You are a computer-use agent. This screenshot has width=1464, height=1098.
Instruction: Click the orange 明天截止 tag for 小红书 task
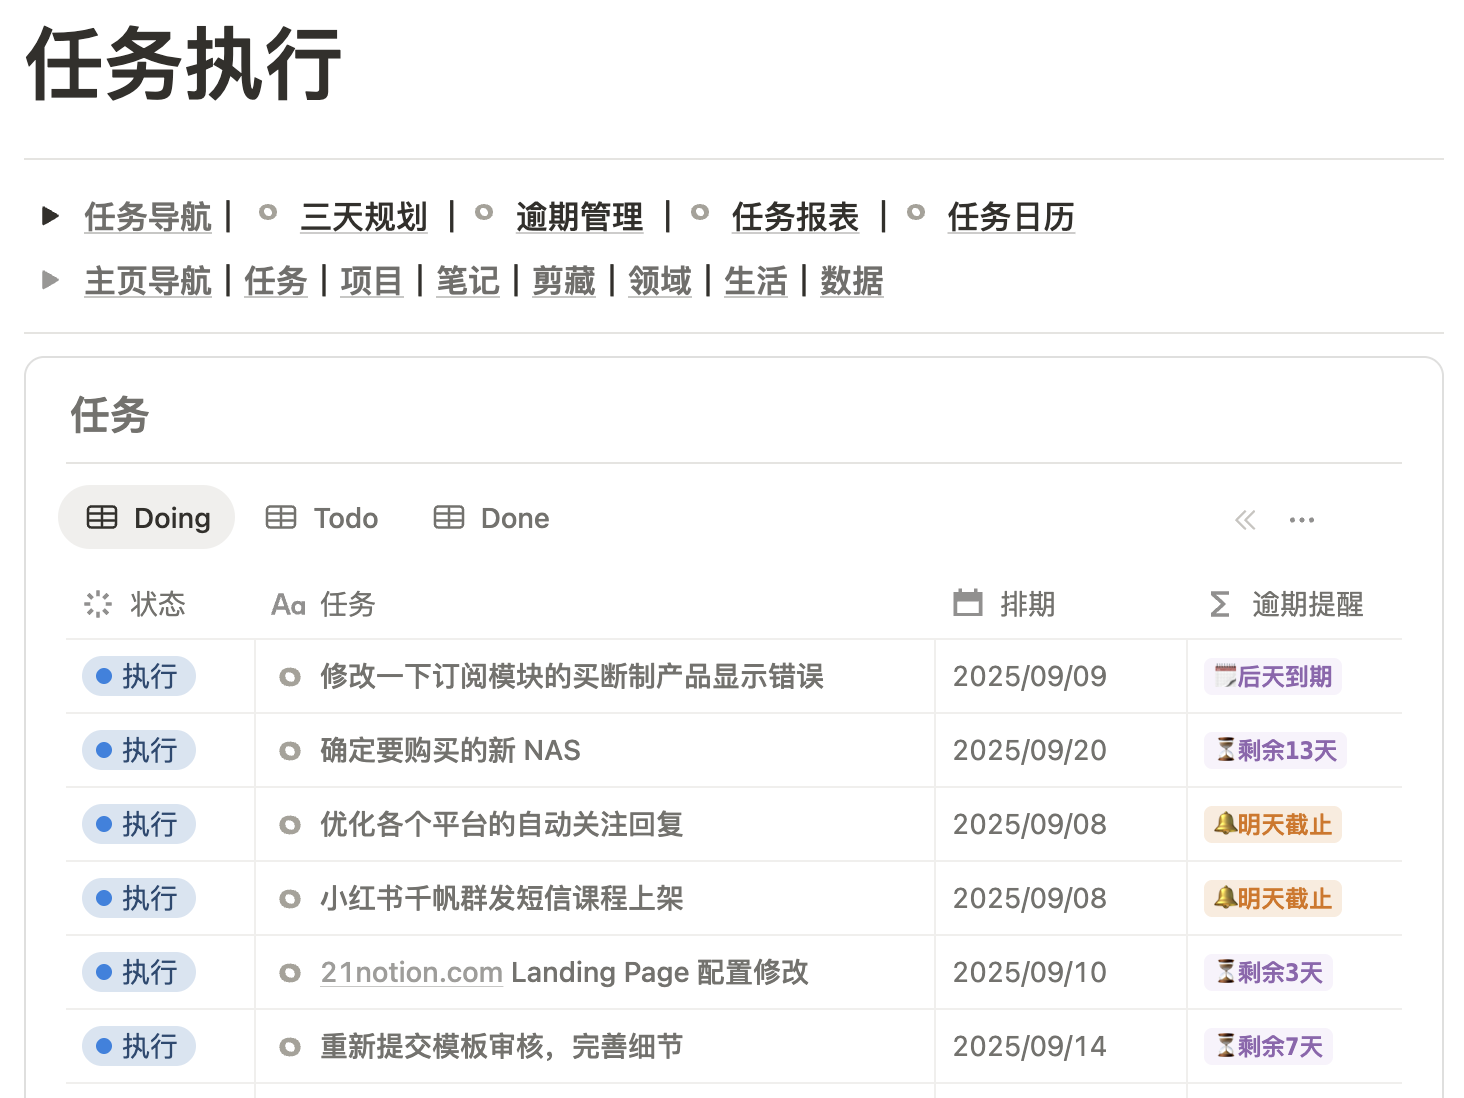(1273, 899)
